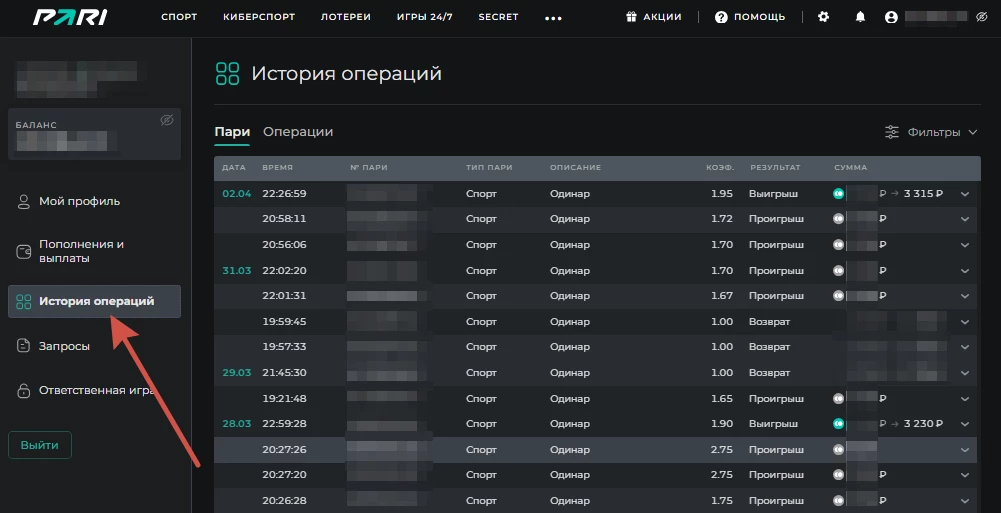1001x513 pixels.
Task: Open the settings gear icon
Action: (824, 17)
